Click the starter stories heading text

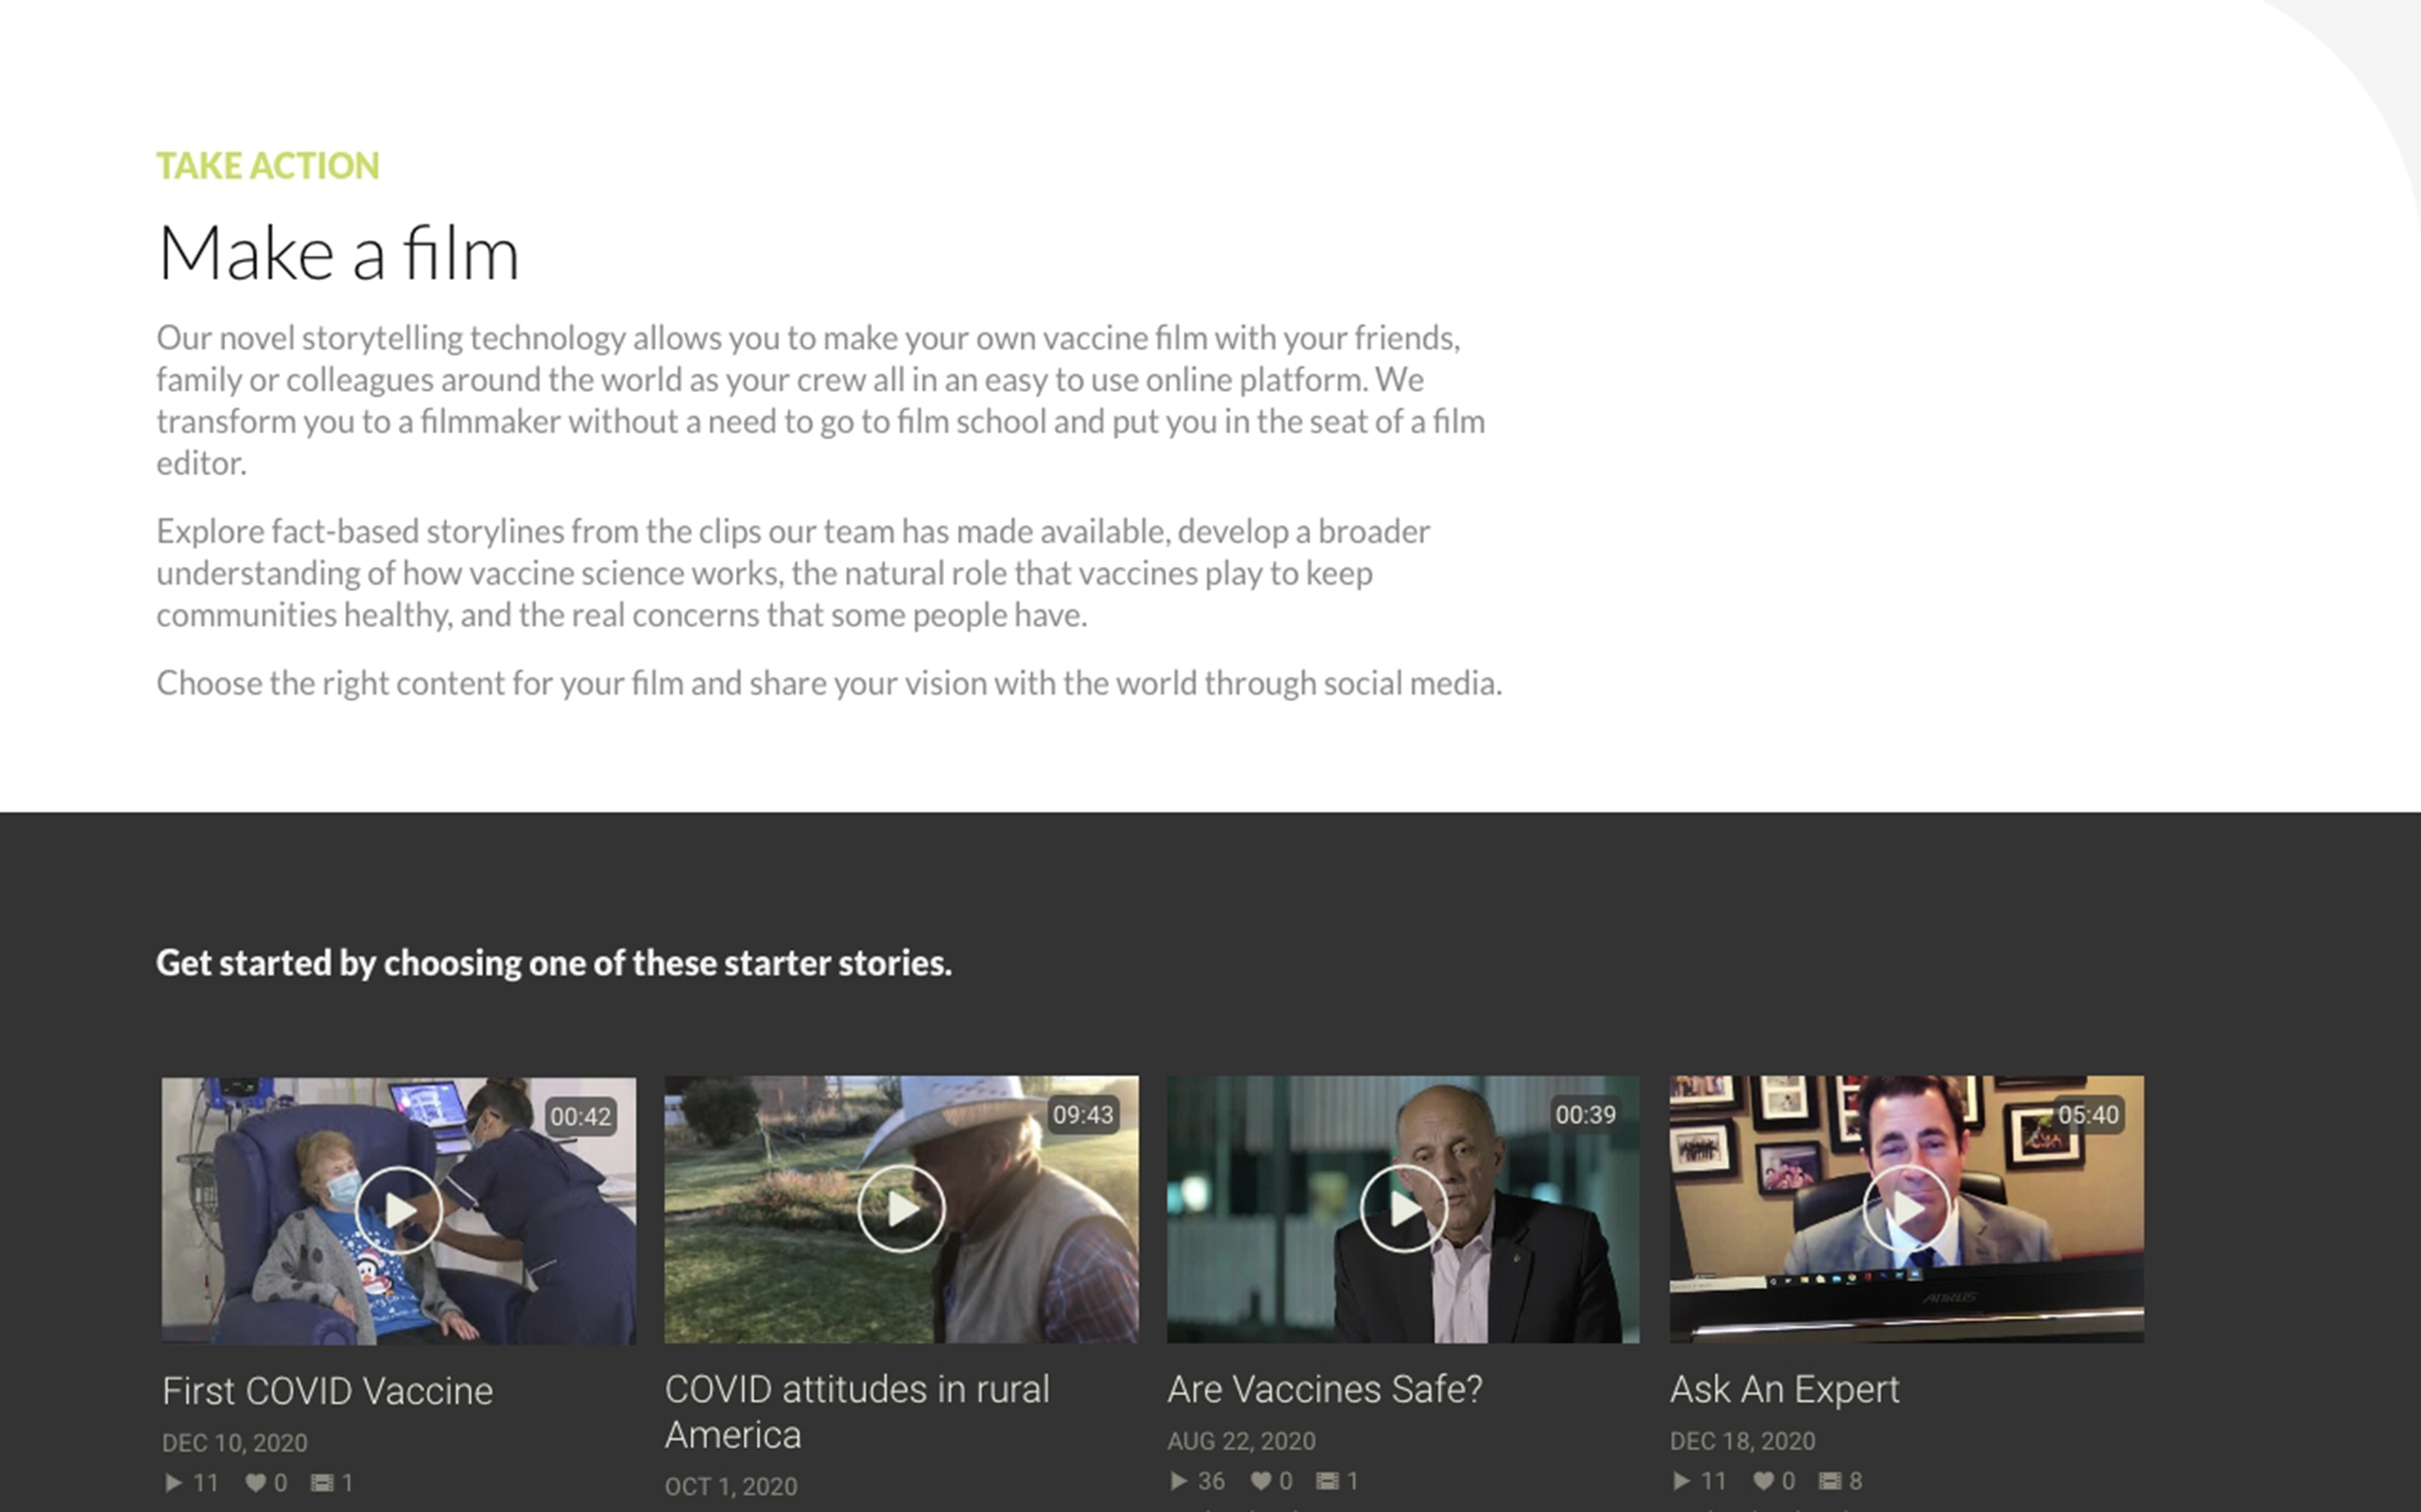pyautogui.click(x=554, y=962)
